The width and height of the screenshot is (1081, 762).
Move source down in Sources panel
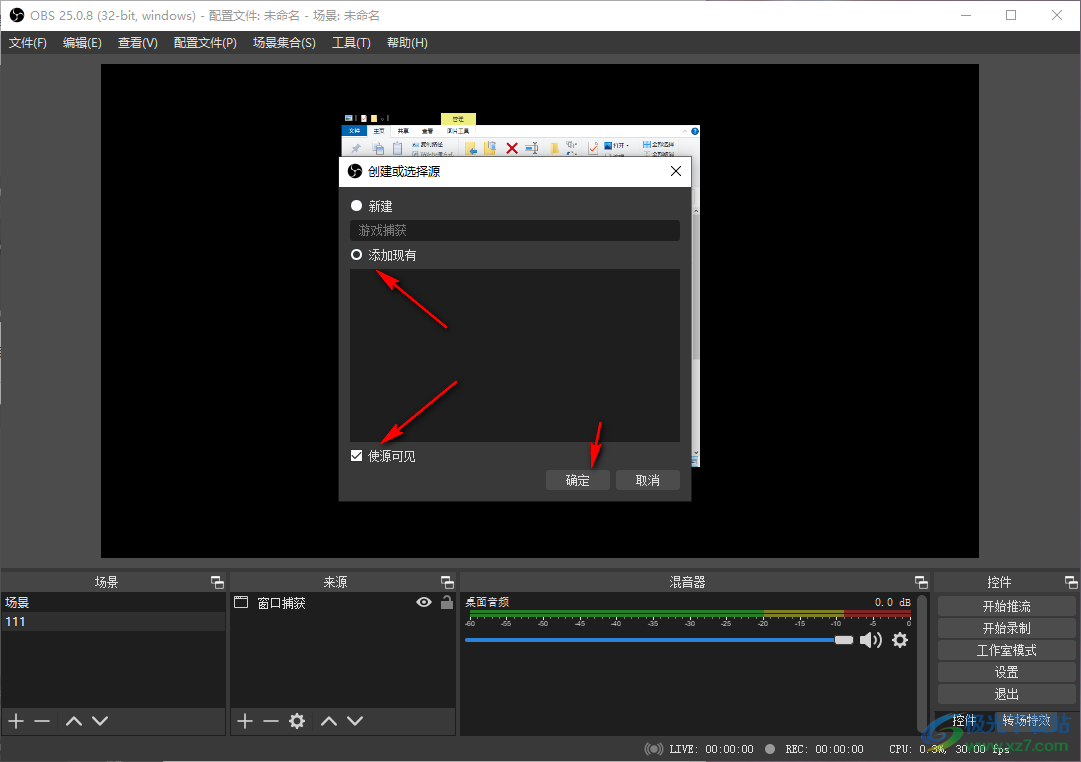click(355, 721)
